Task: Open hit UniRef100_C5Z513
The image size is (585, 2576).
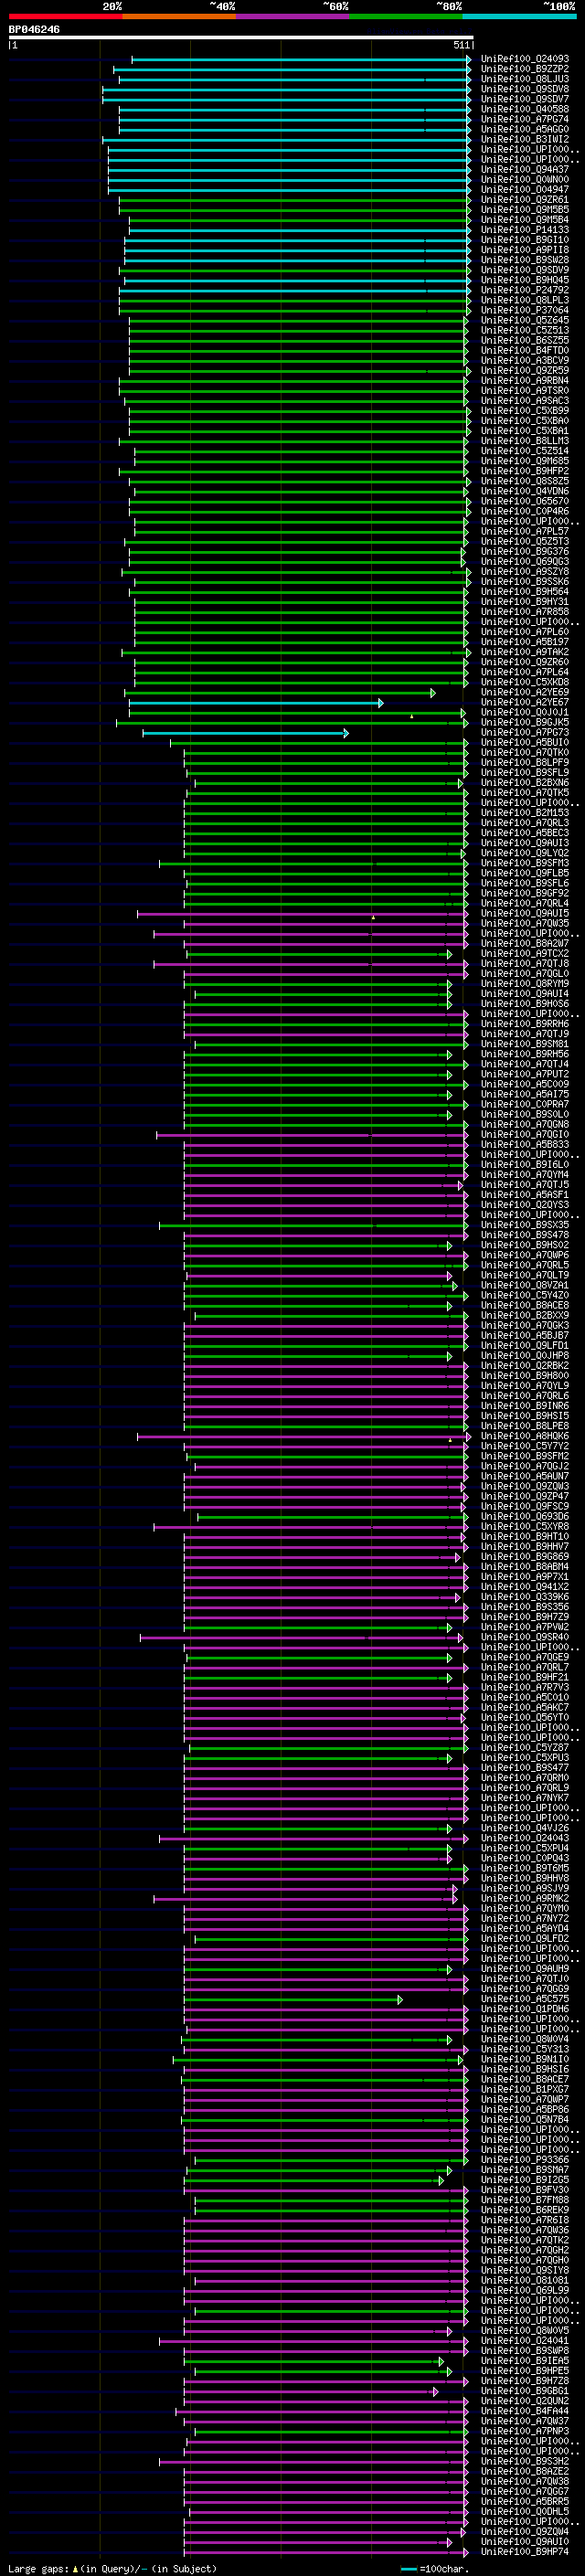Action: [525, 330]
